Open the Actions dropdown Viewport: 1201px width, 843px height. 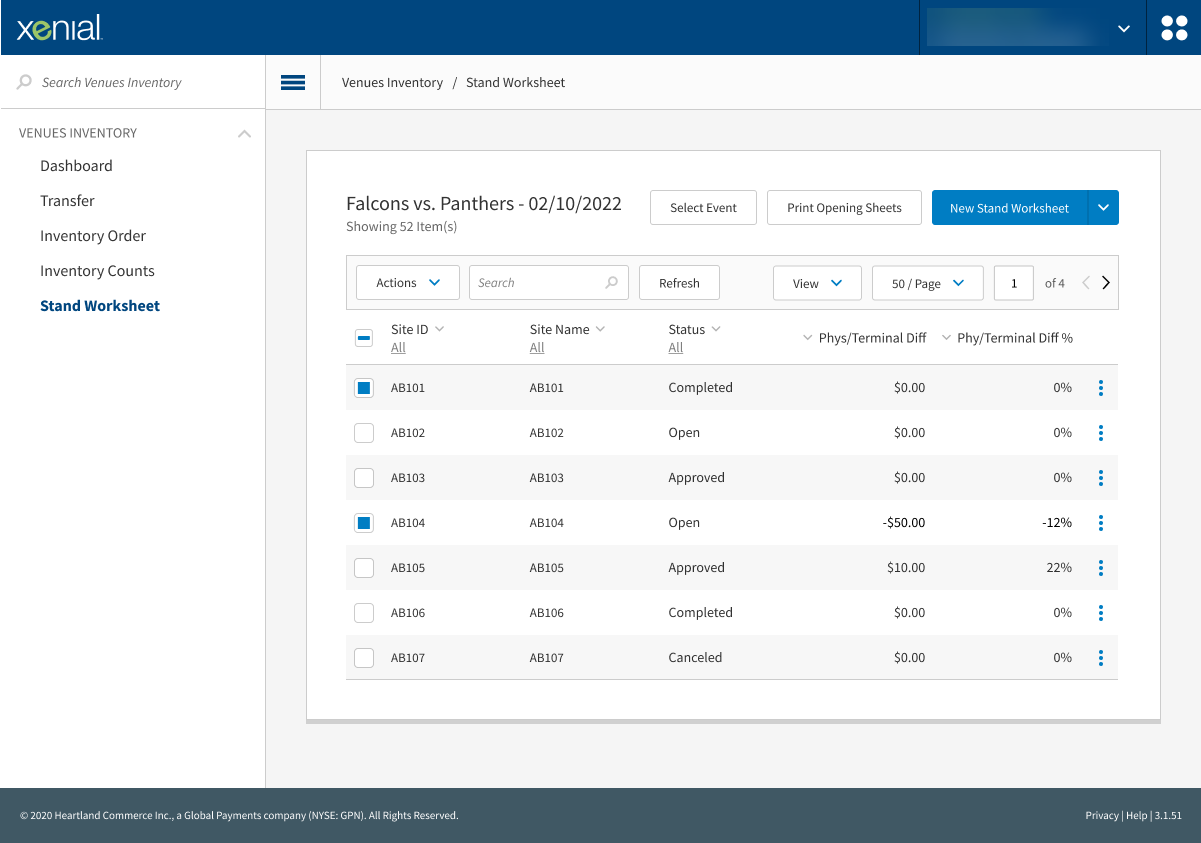point(408,283)
